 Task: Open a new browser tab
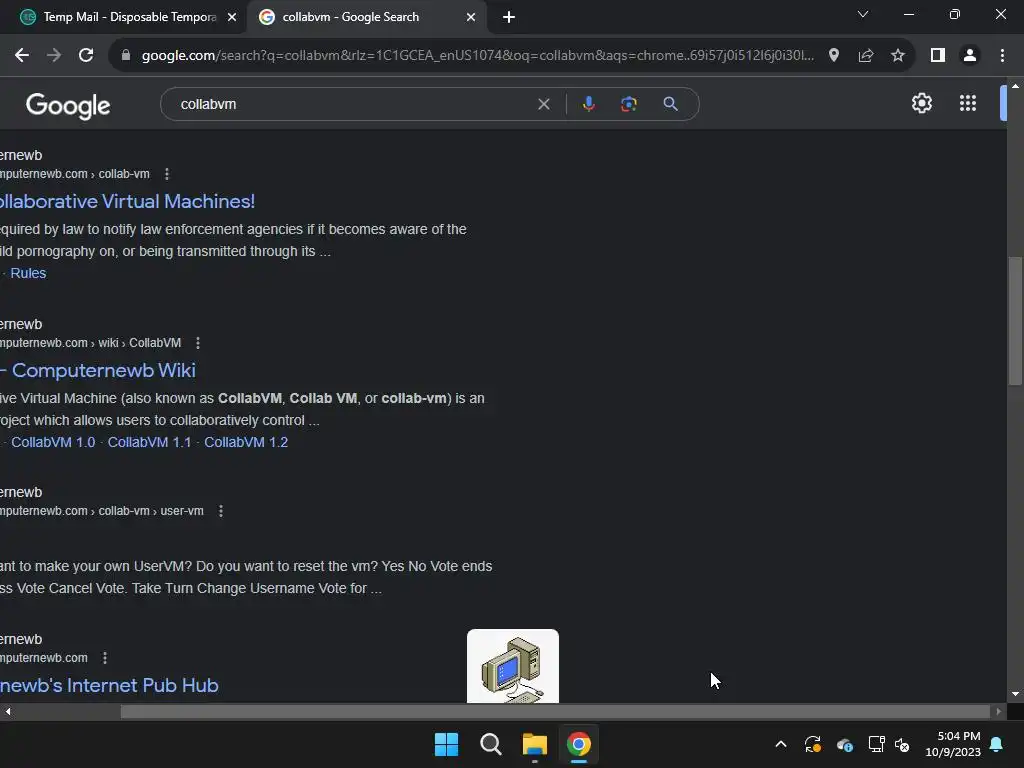(509, 17)
